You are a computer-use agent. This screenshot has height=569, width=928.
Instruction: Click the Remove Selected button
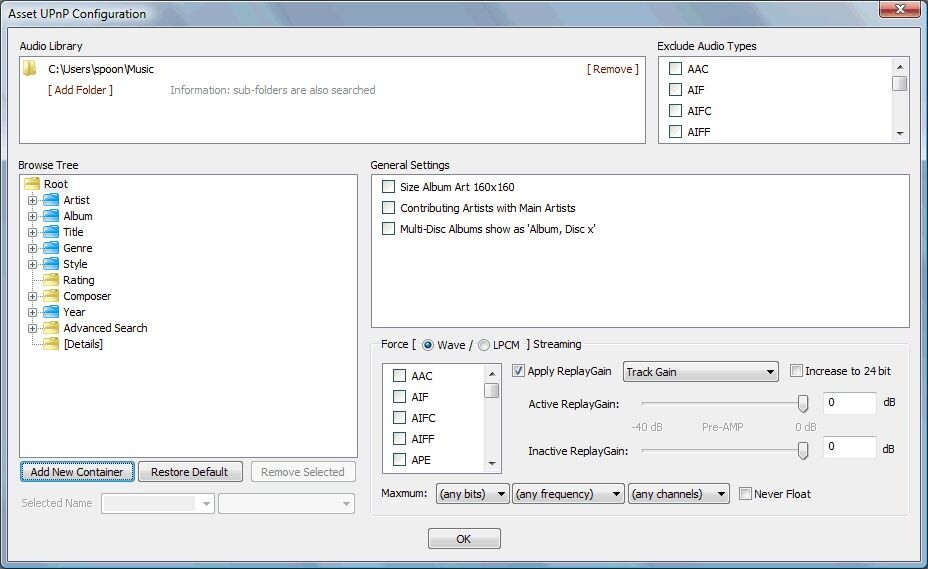pos(302,472)
